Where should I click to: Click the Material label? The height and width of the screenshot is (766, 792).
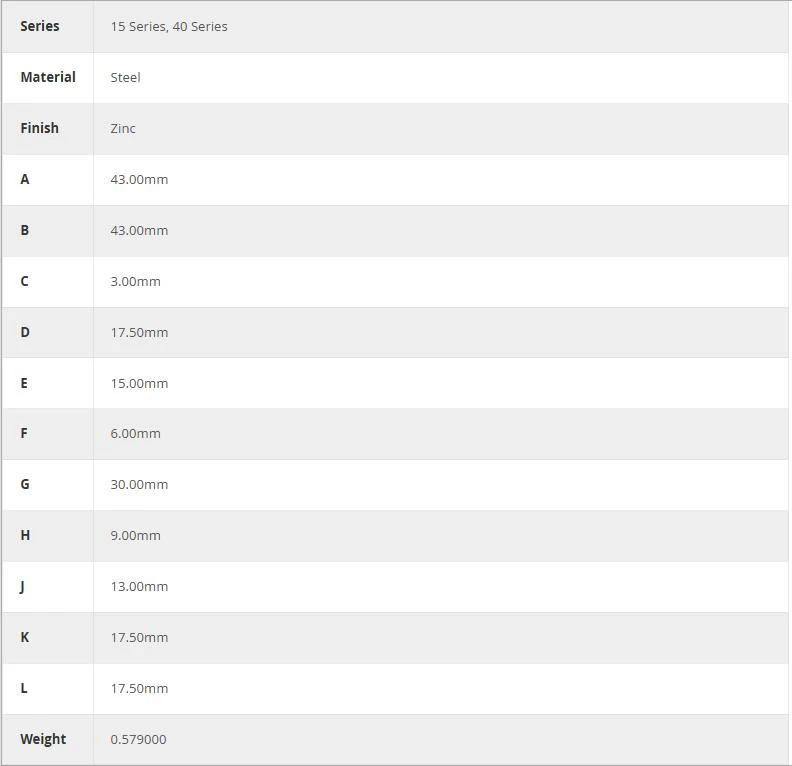click(48, 77)
